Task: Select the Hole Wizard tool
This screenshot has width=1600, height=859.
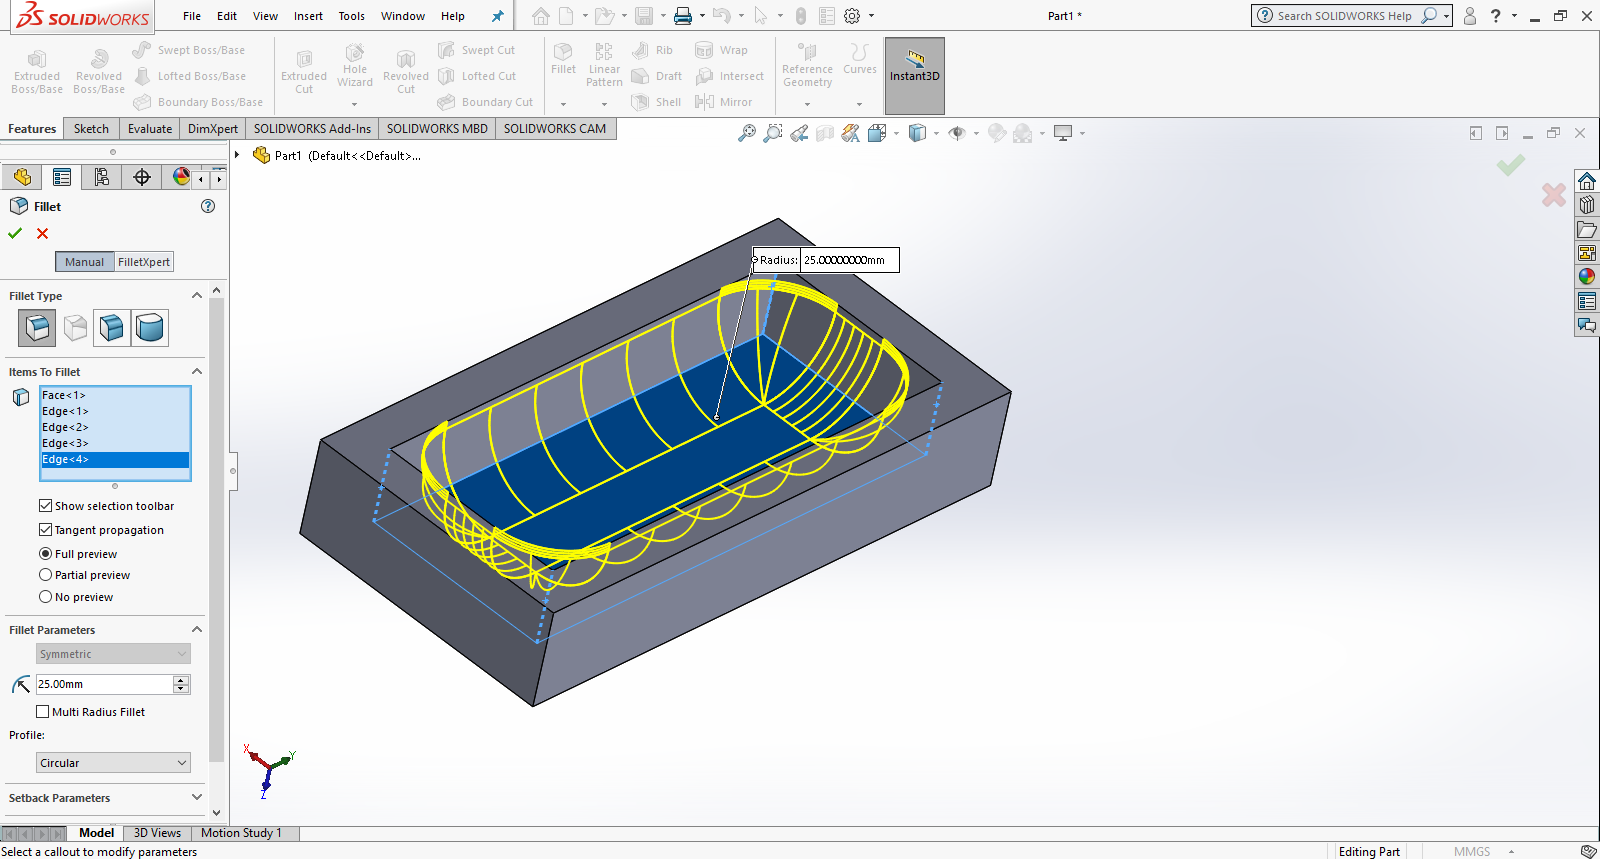Action: 354,65
